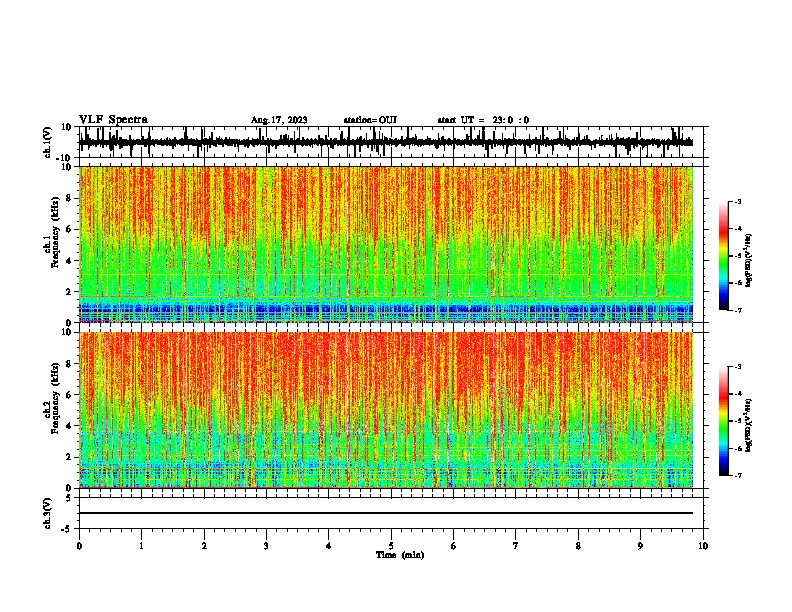This screenshot has width=792, height=612.
Task: Click the ch.1 spectrogram color scale bar
Action: 724,256
